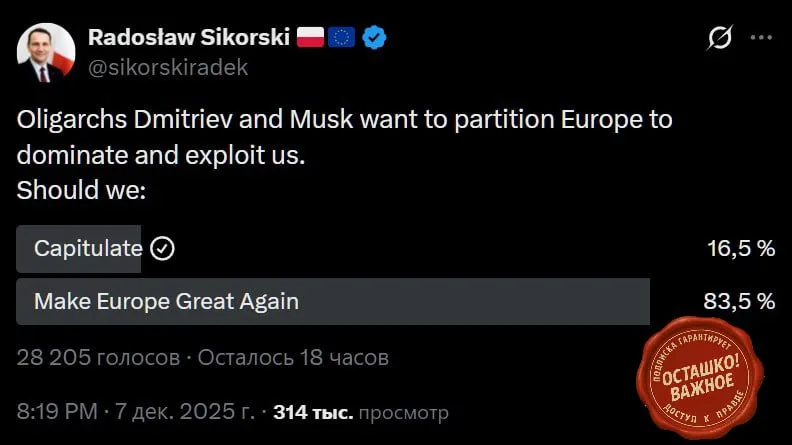Image resolution: width=792 pixels, height=445 pixels.
Task: Click the Grok icon on the tweet
Action: pyautogui.click(x=718, y=38)
